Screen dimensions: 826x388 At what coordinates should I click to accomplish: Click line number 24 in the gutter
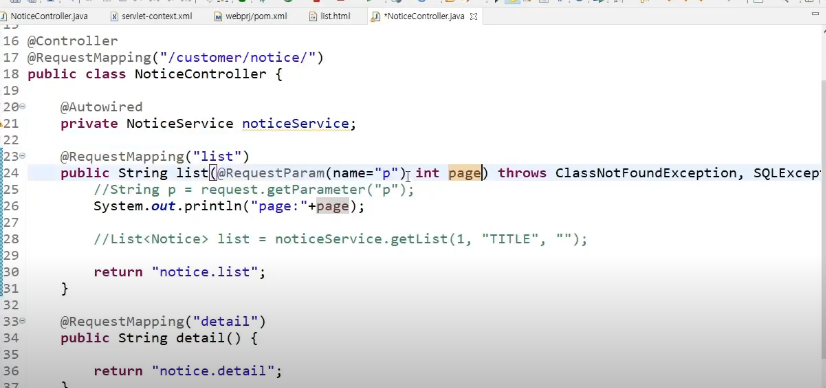(11, 173)
